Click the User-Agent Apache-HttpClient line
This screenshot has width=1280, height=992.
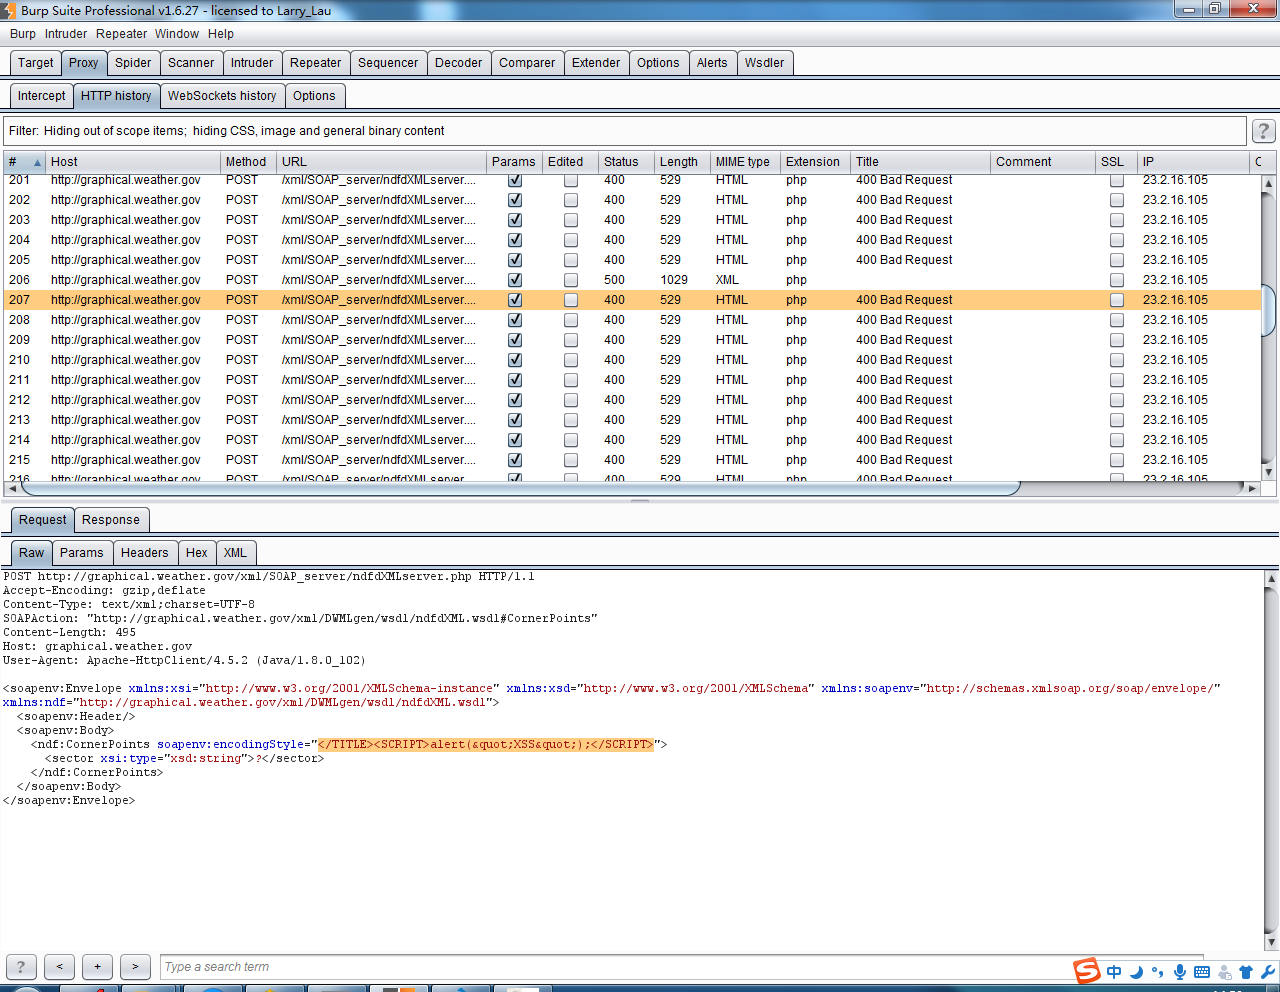184,661
